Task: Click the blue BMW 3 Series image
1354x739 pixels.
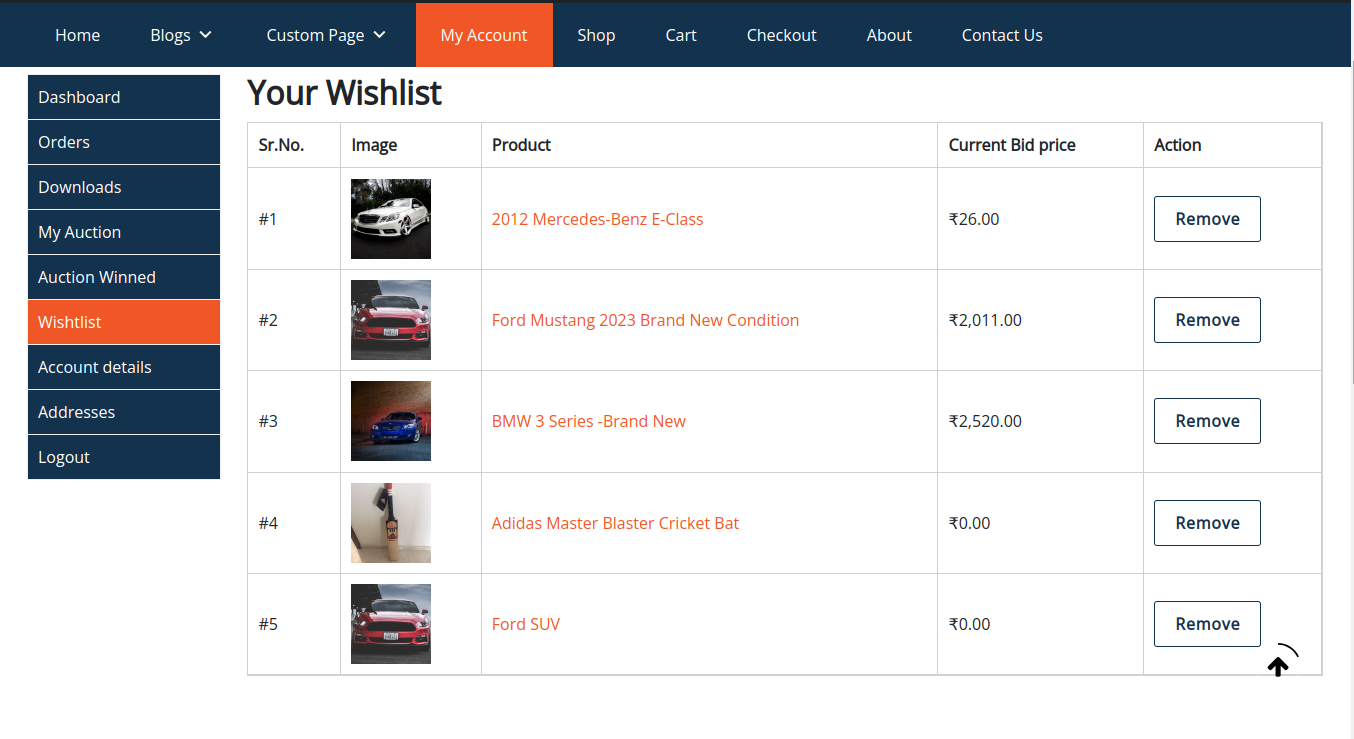Action: (391, 421)
